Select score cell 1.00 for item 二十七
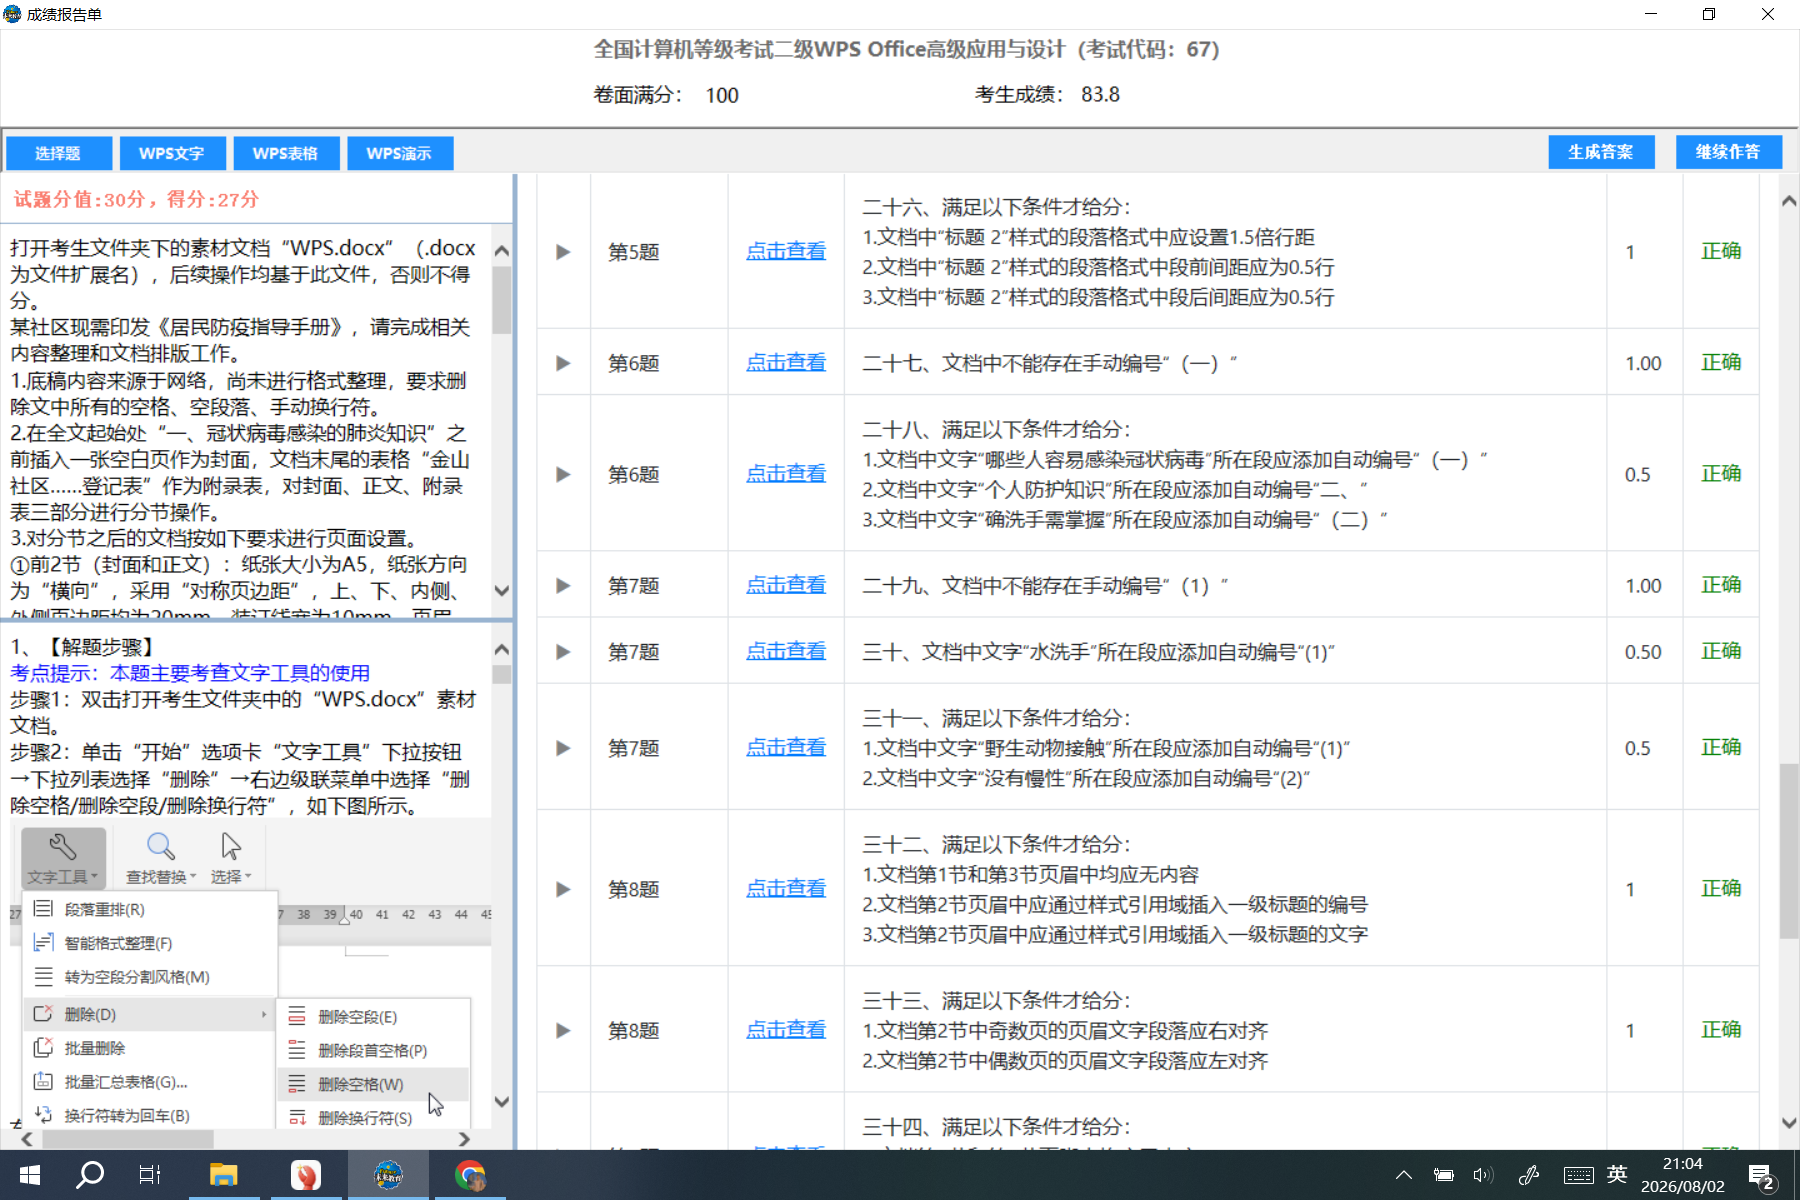This screenshot has height=1200, width=1800. click(1643, 363)
